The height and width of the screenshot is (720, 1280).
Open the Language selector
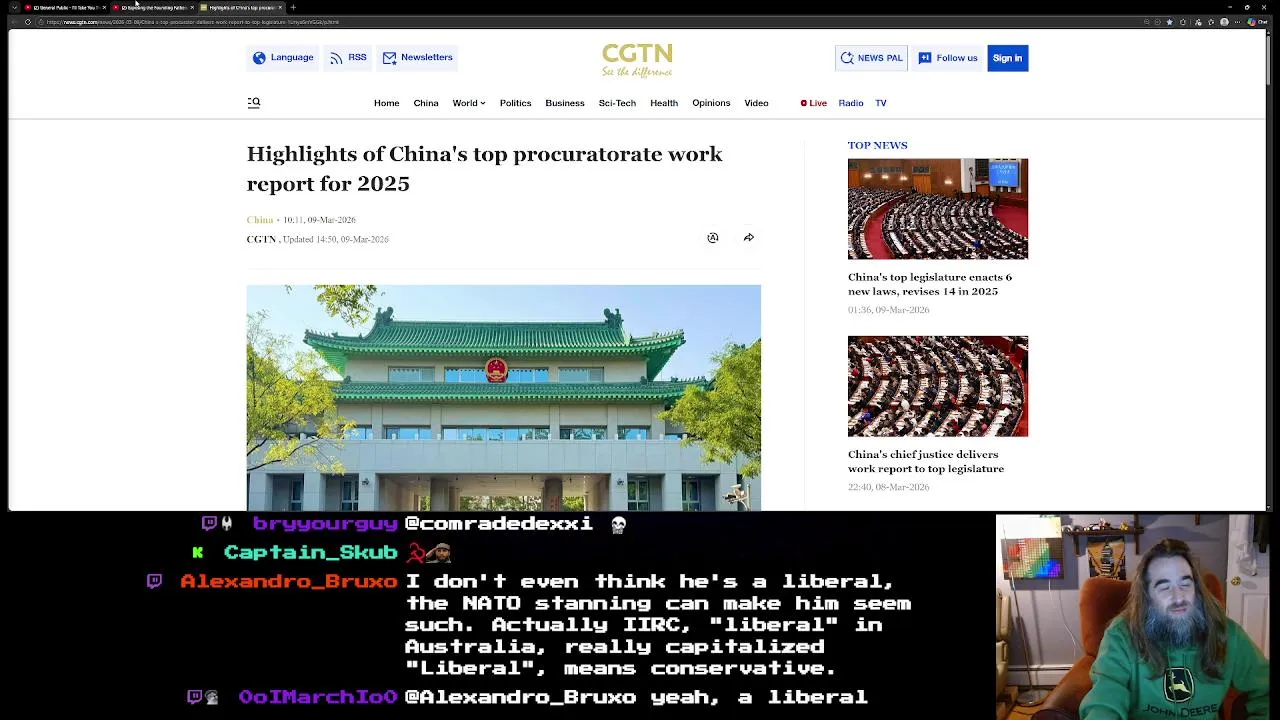pyautogui.click(x=283, y=57)
